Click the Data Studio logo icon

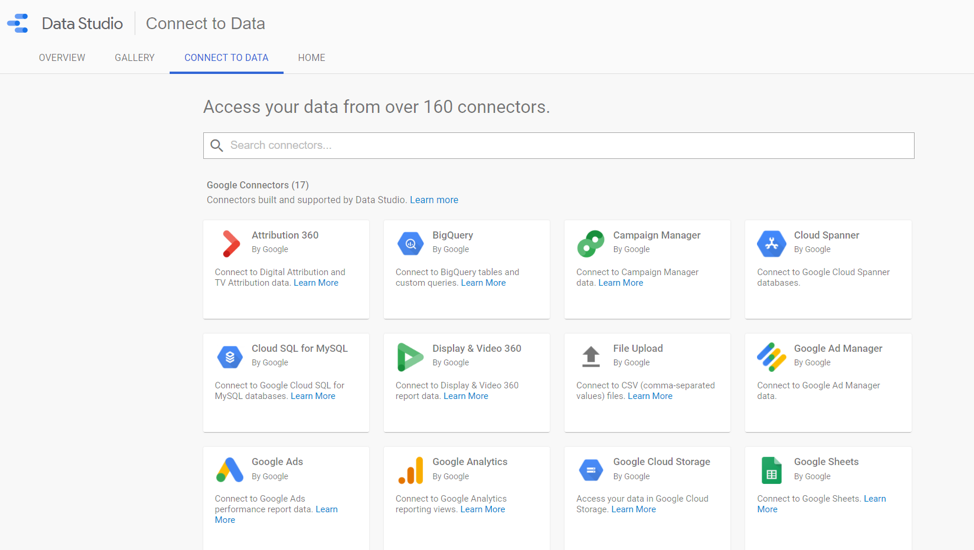click(18, 23)
